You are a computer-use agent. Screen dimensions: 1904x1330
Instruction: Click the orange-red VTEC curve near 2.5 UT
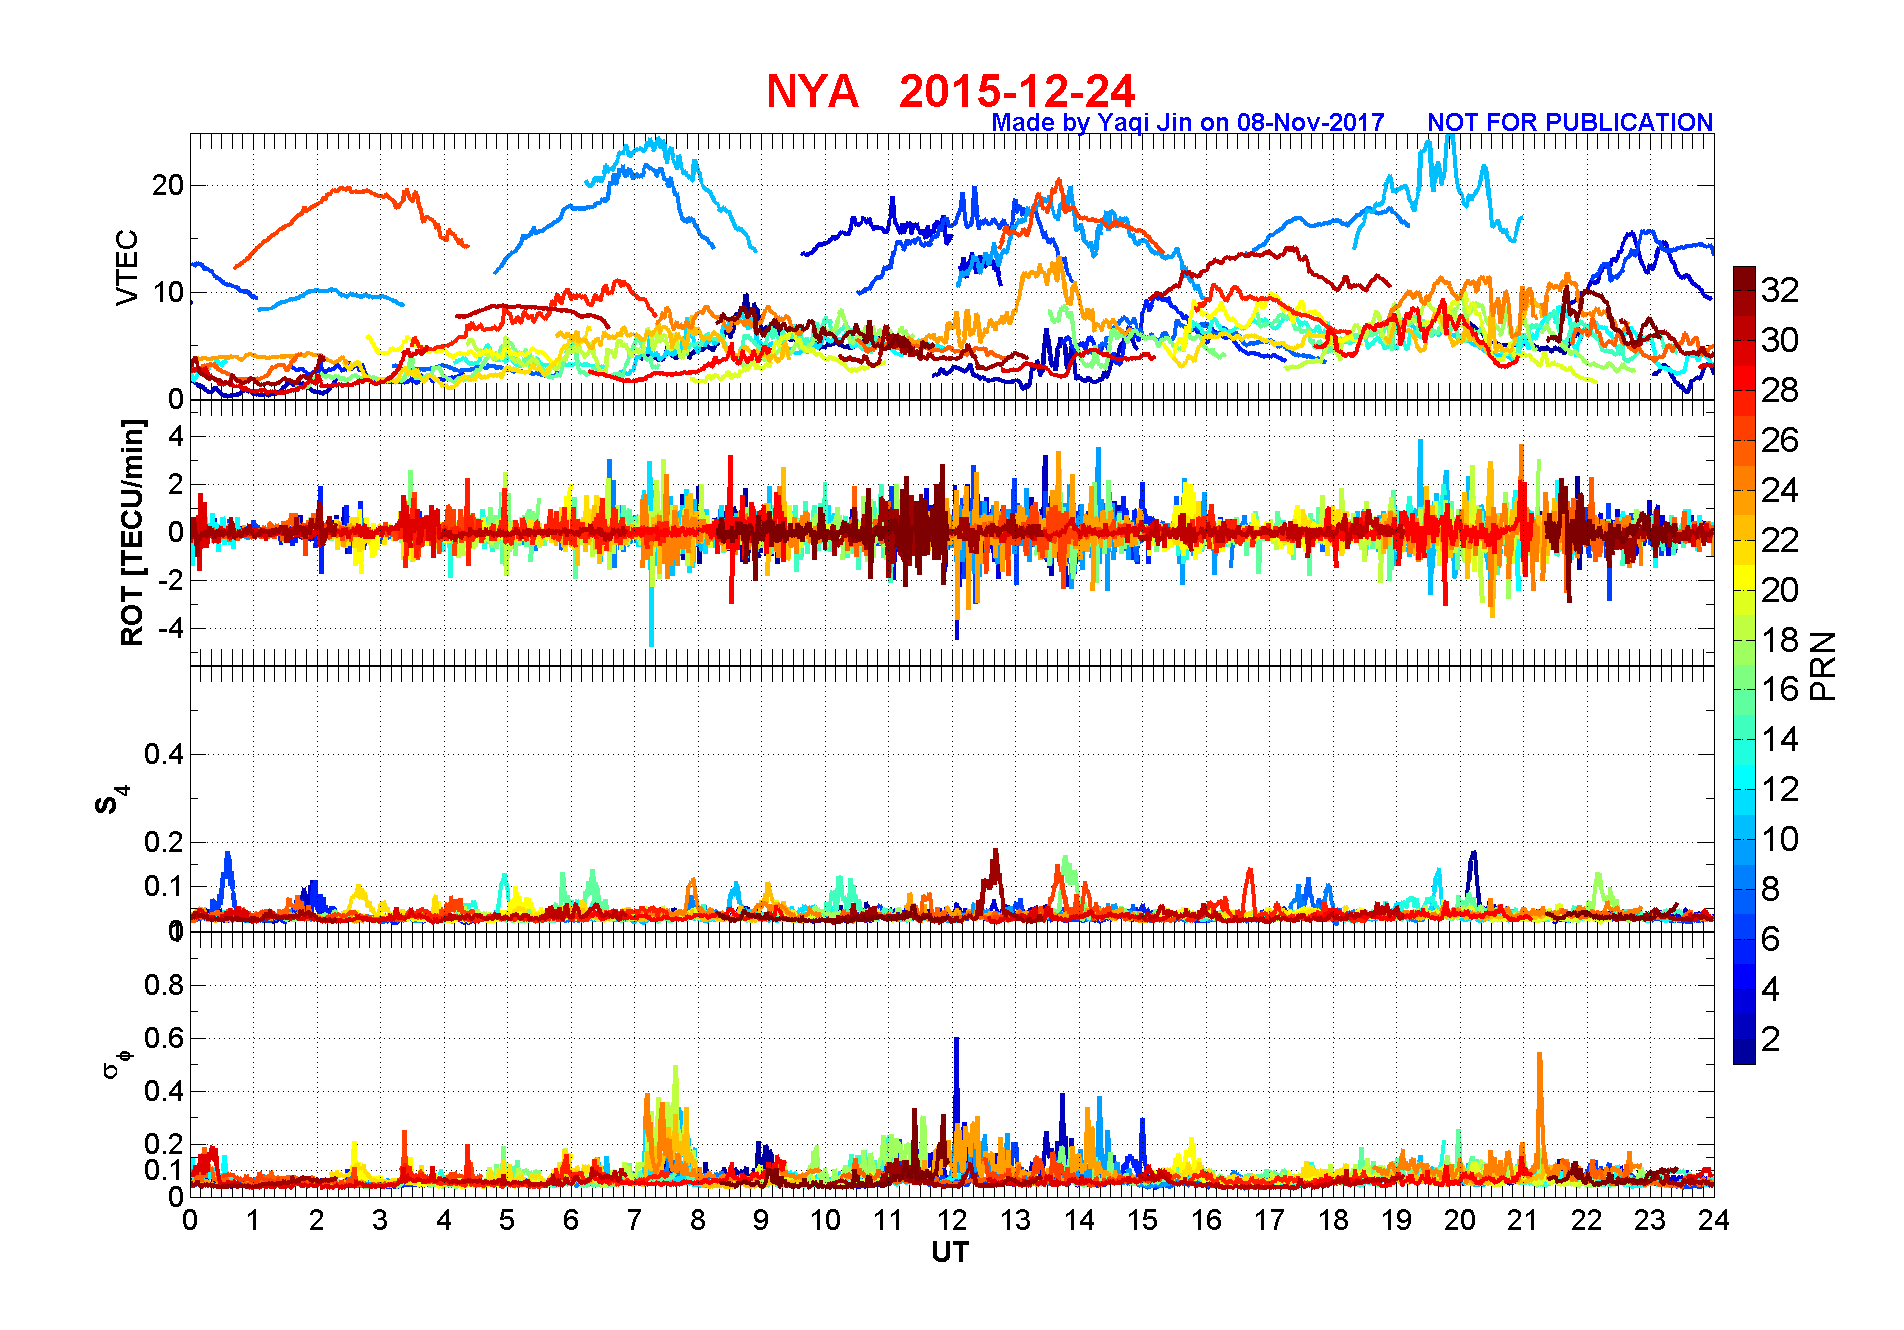(345, 189)
